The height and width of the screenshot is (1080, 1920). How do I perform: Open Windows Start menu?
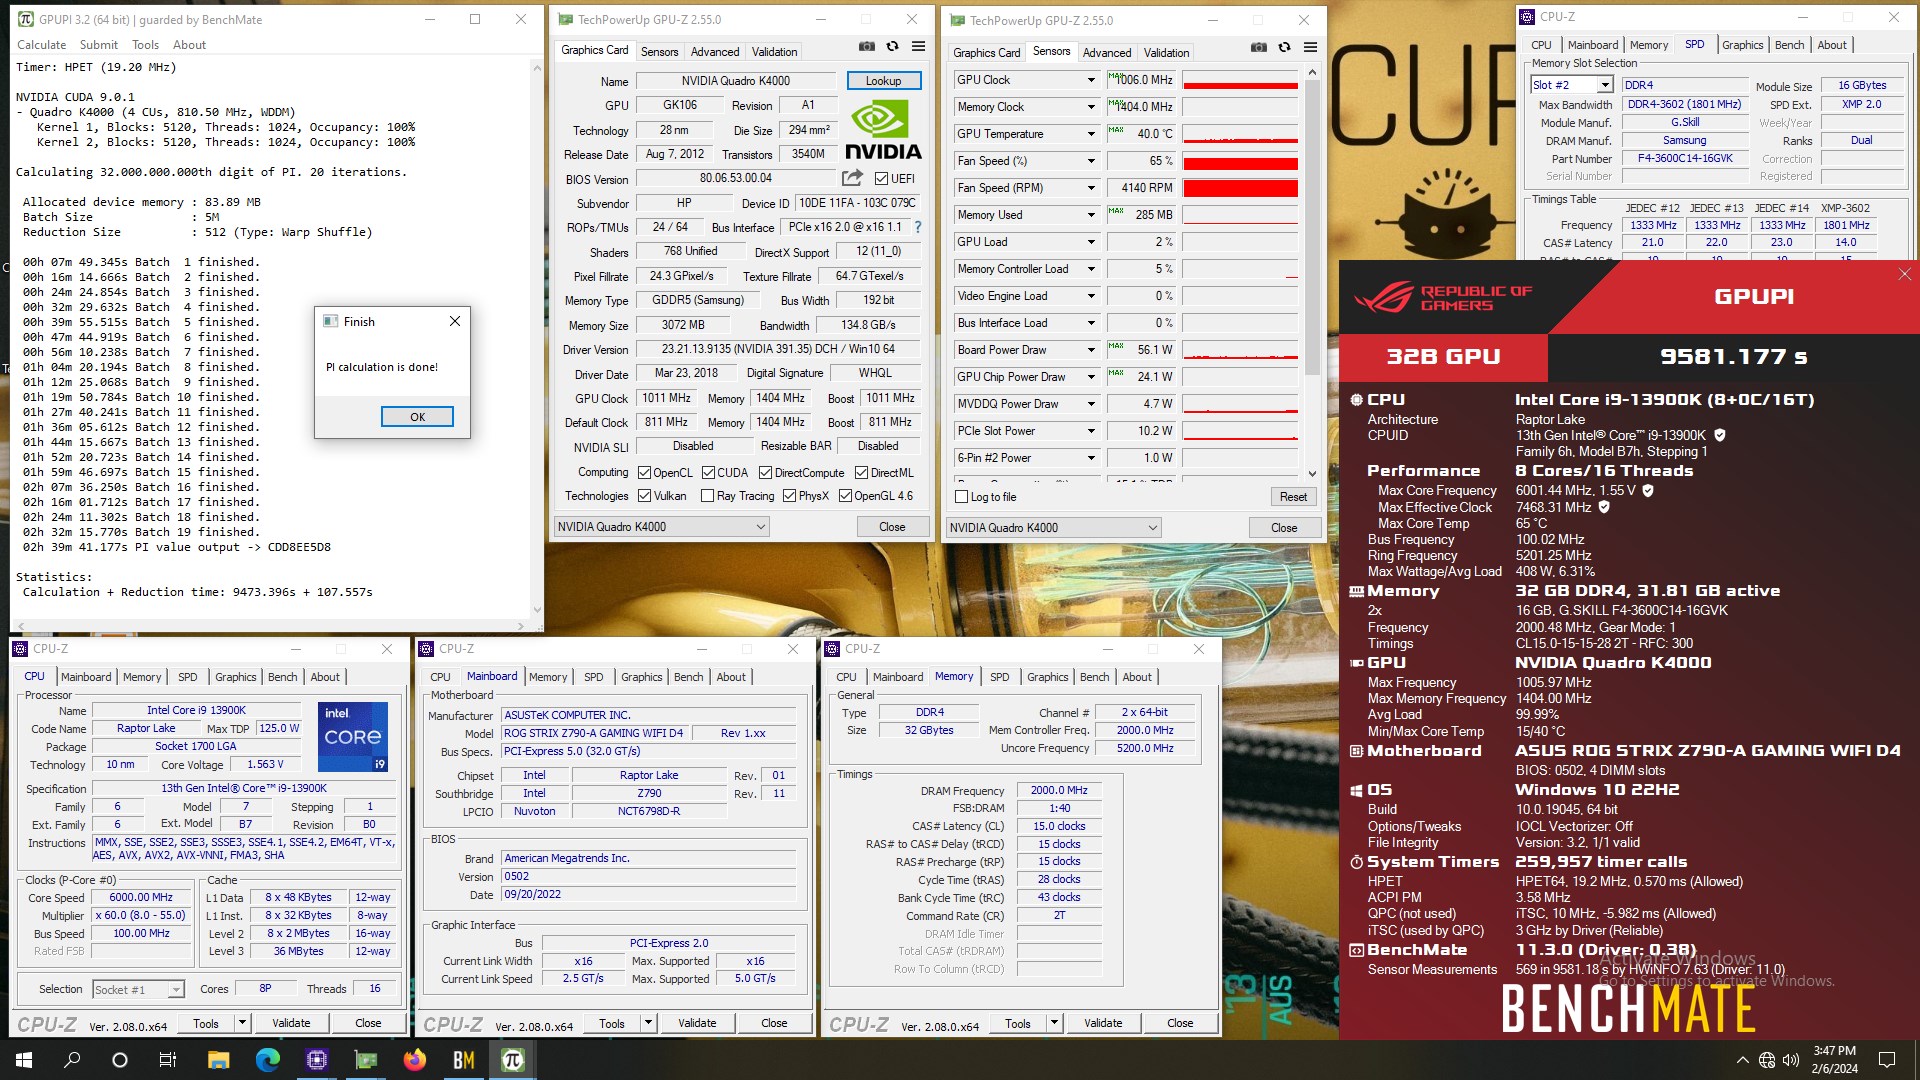24,1060
